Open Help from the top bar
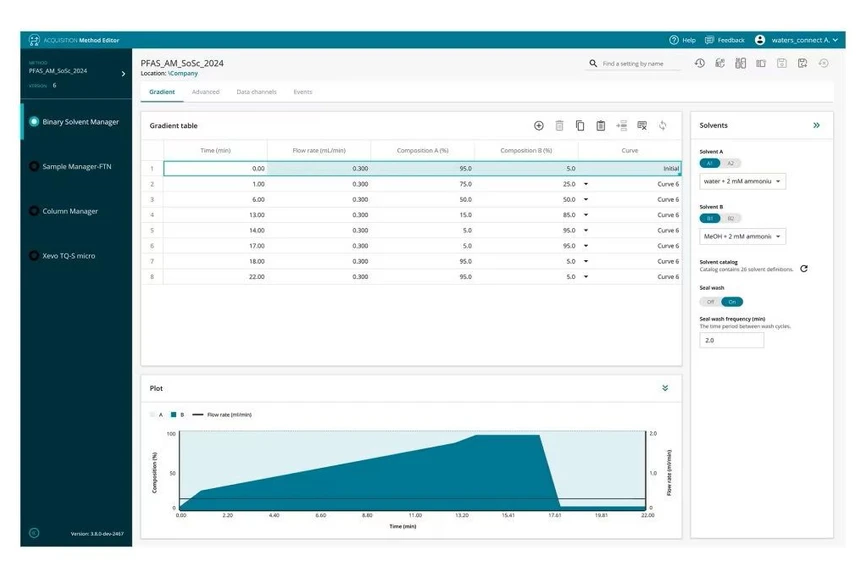867x578 pixels. [681, 40]
